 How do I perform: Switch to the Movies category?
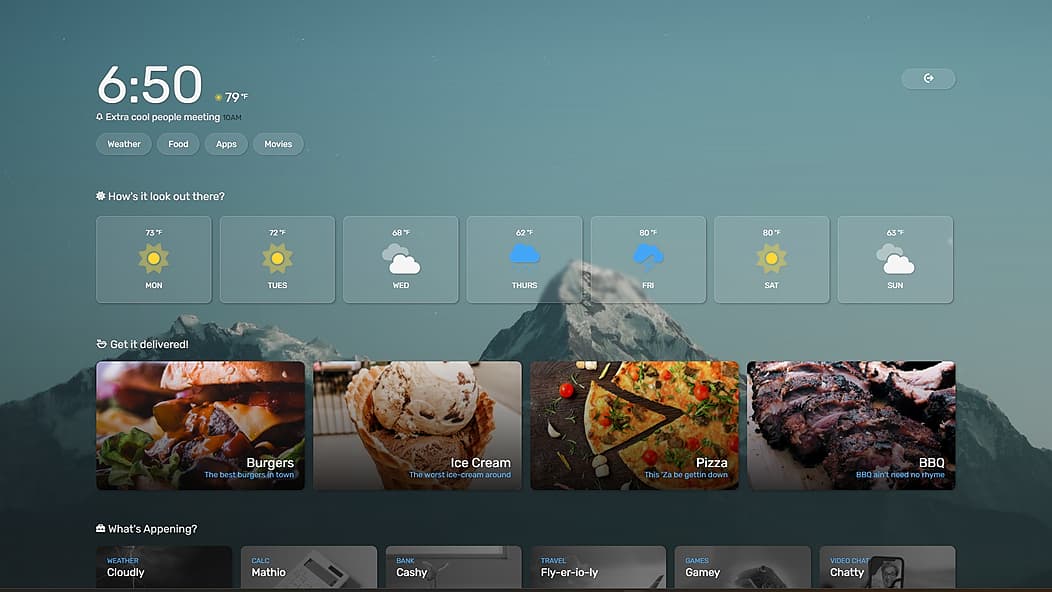tap(277, 143)
